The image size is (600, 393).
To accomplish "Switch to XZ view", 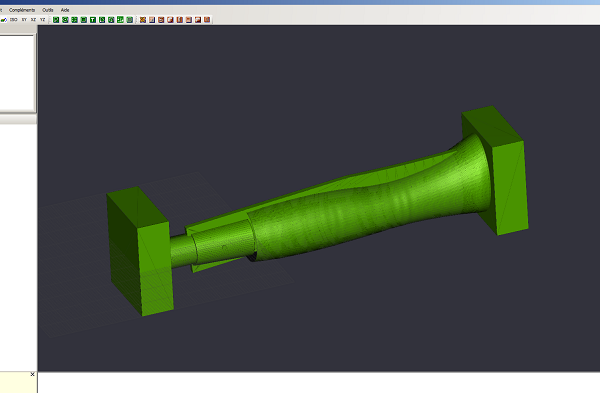I will tap(33, 20).
